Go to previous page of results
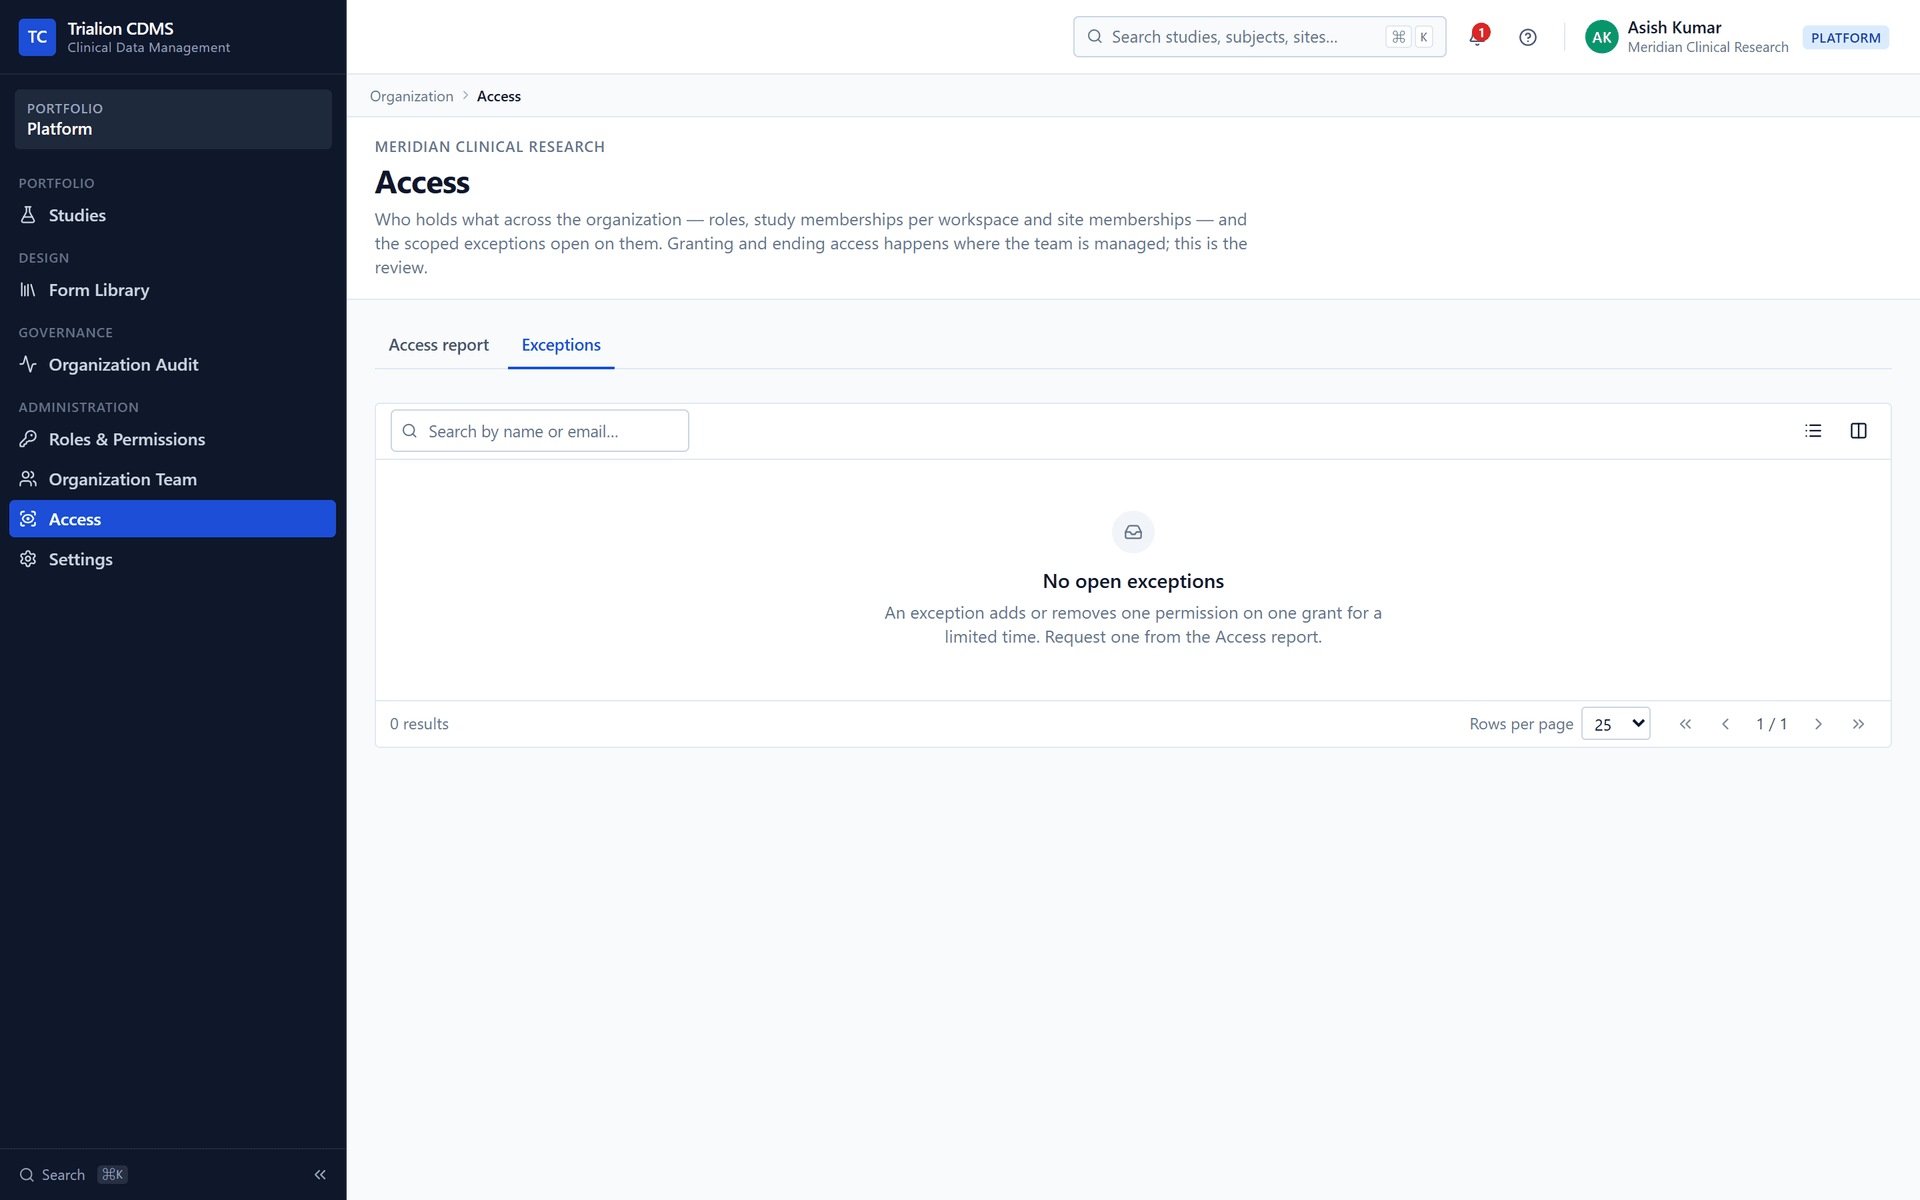The height and width of the screenshot is (1200, 1920). point(1725,724)
